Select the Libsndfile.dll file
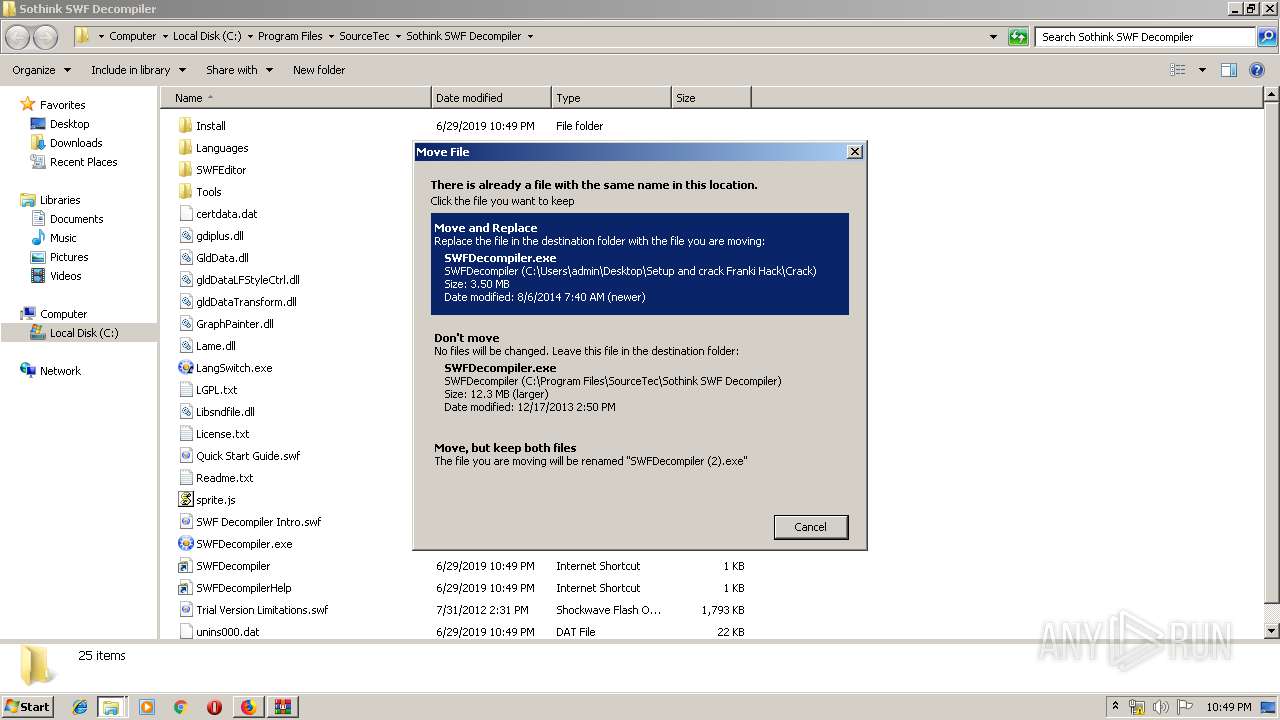This screenshot has width=1280, height=720. [225, 412]
